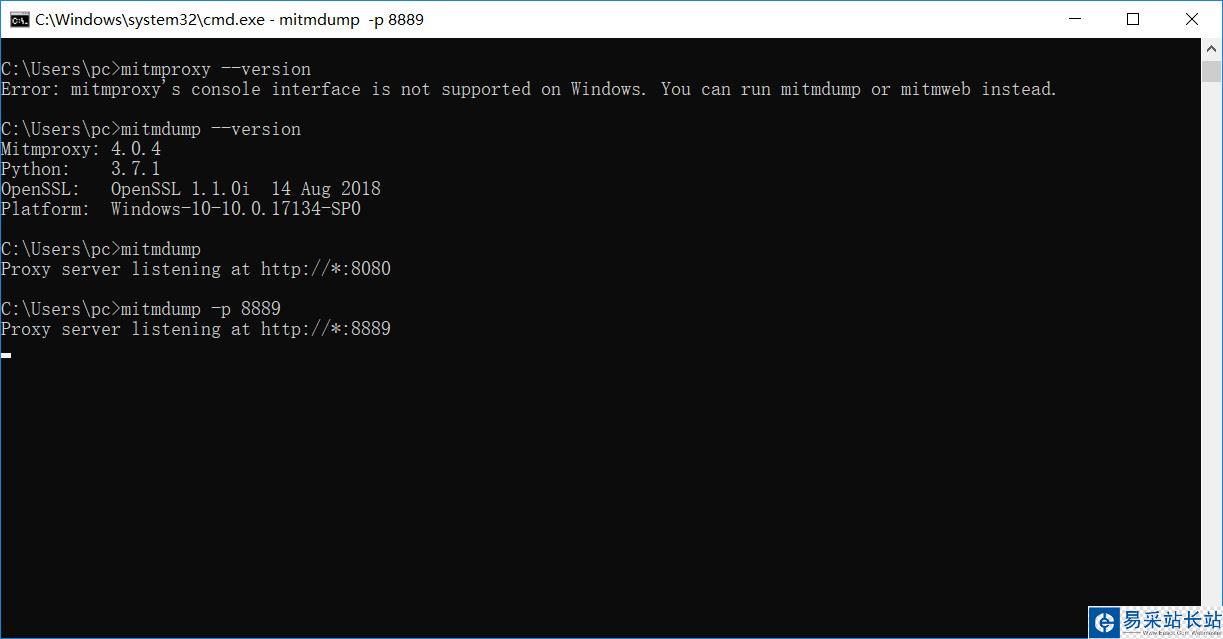The width and height of the screenshot is (1223, 639).
Task: Maximize the command prompt window
Action: [1133, 19]
